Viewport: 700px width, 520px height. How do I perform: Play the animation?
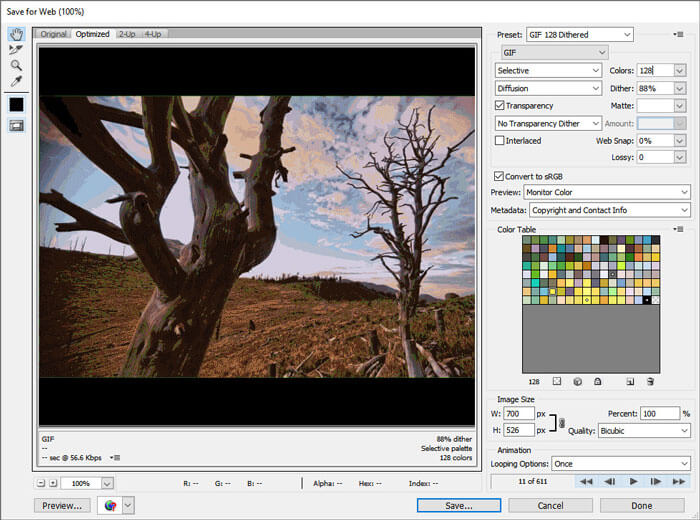click(x=633, y=481)
